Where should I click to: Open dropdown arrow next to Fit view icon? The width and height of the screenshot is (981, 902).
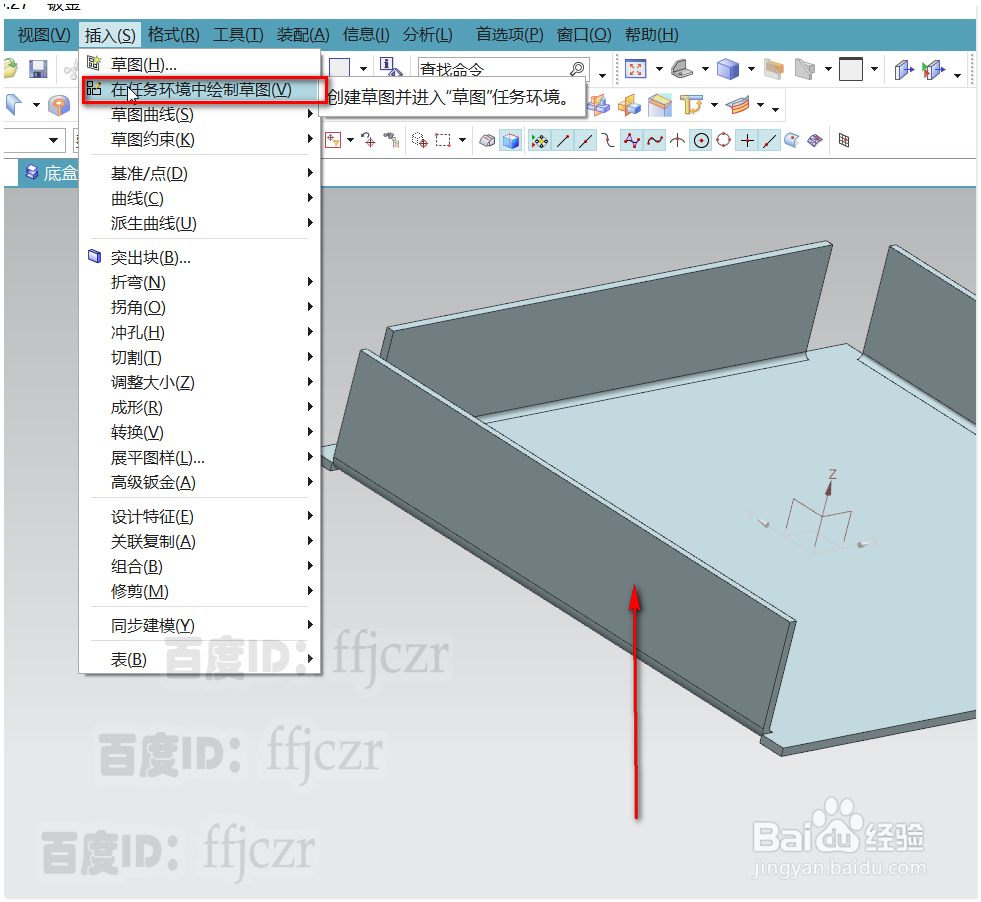[x=659, y=69]
